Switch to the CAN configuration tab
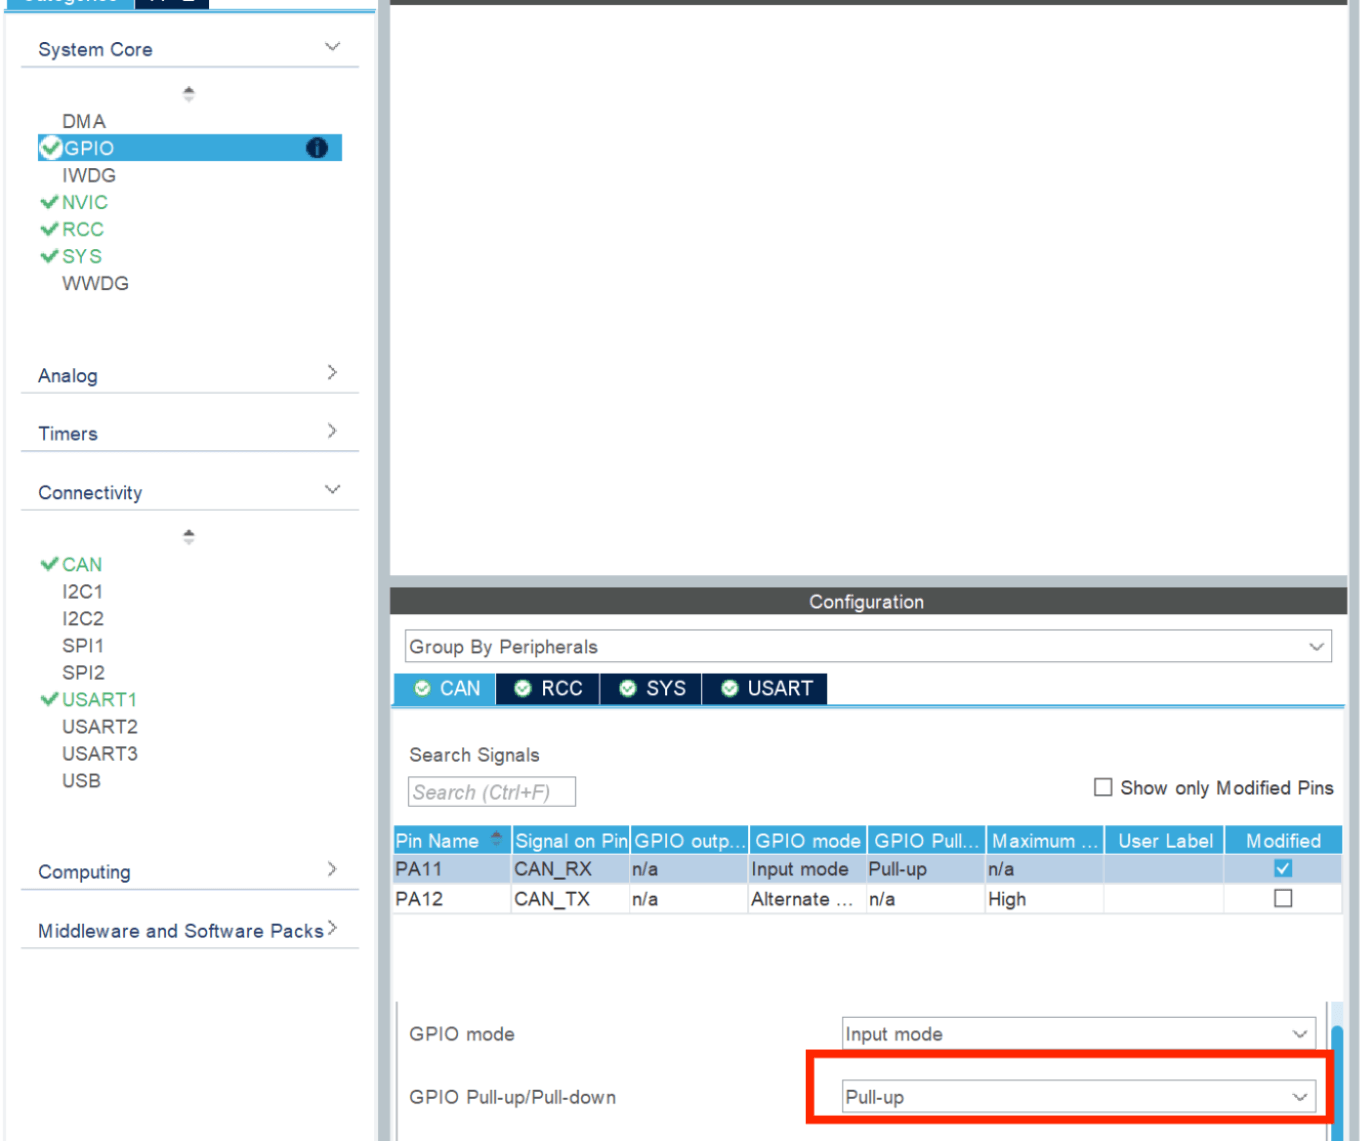Image resolution: width=1369 pixels, height=1141 pixels. point(445,688)
